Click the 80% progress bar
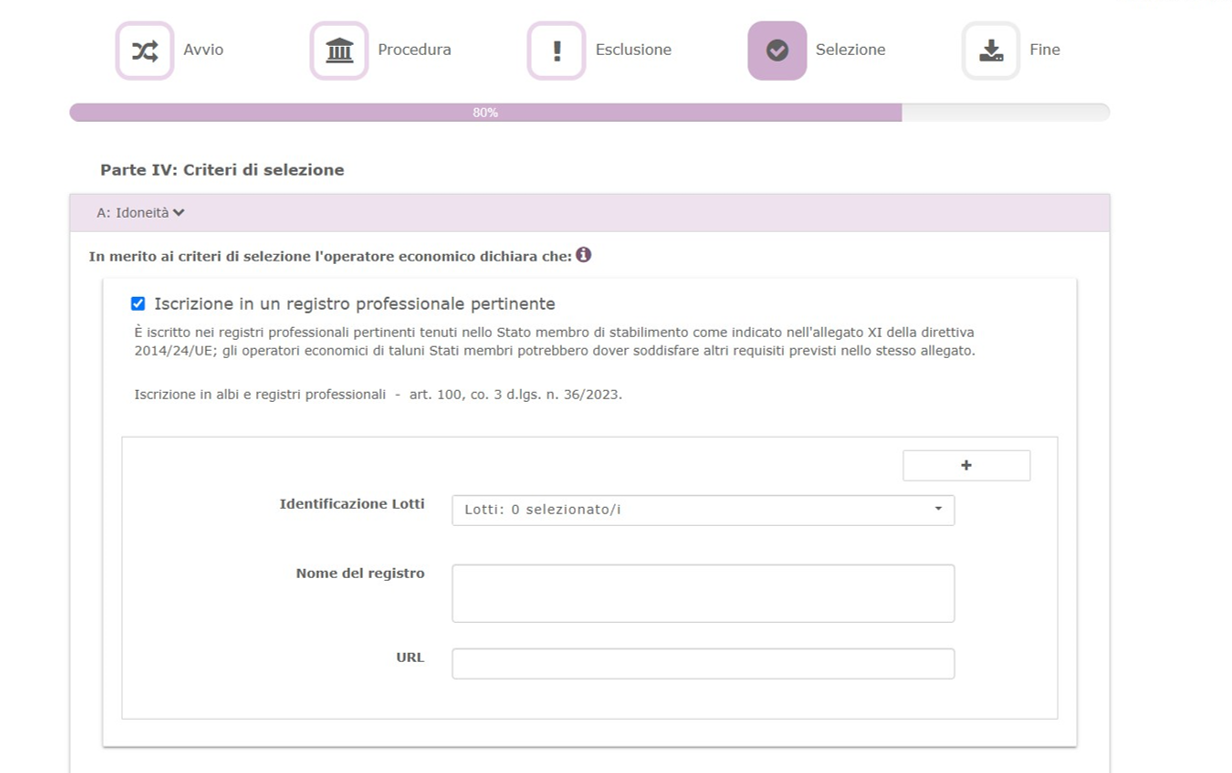The image size is (1232, 773). [486, 113]
